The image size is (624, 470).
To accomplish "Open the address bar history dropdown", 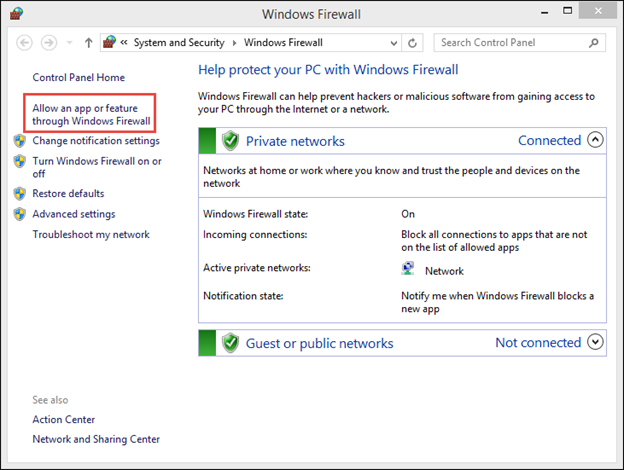I will click(x=394, y=43).
